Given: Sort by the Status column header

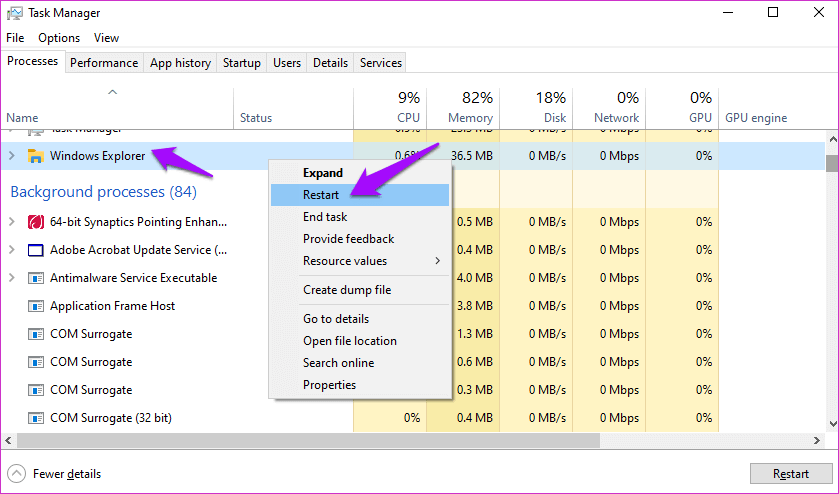Looking at the screenshot, I should (x=293, y=108).
